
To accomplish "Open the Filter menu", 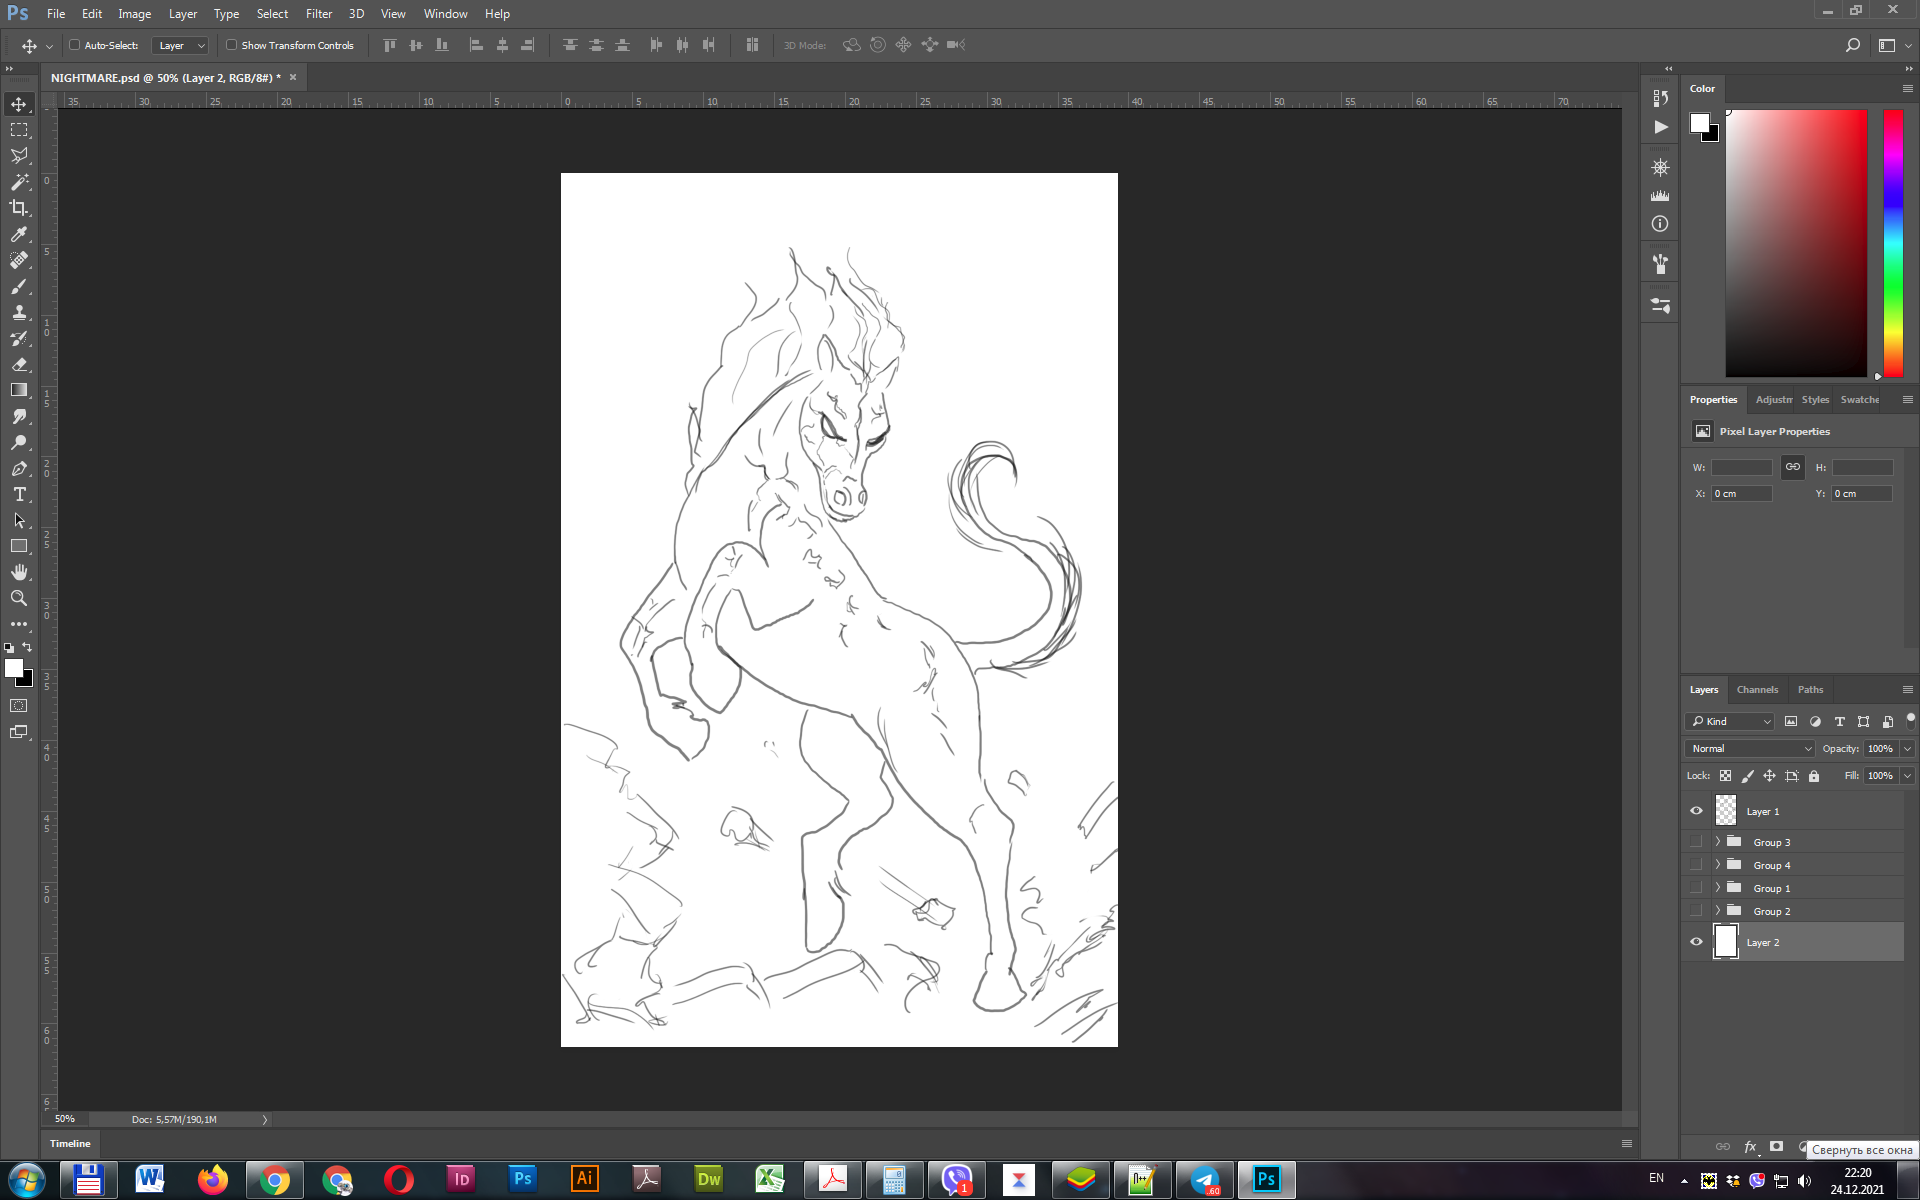I will (x=319, y=14).
